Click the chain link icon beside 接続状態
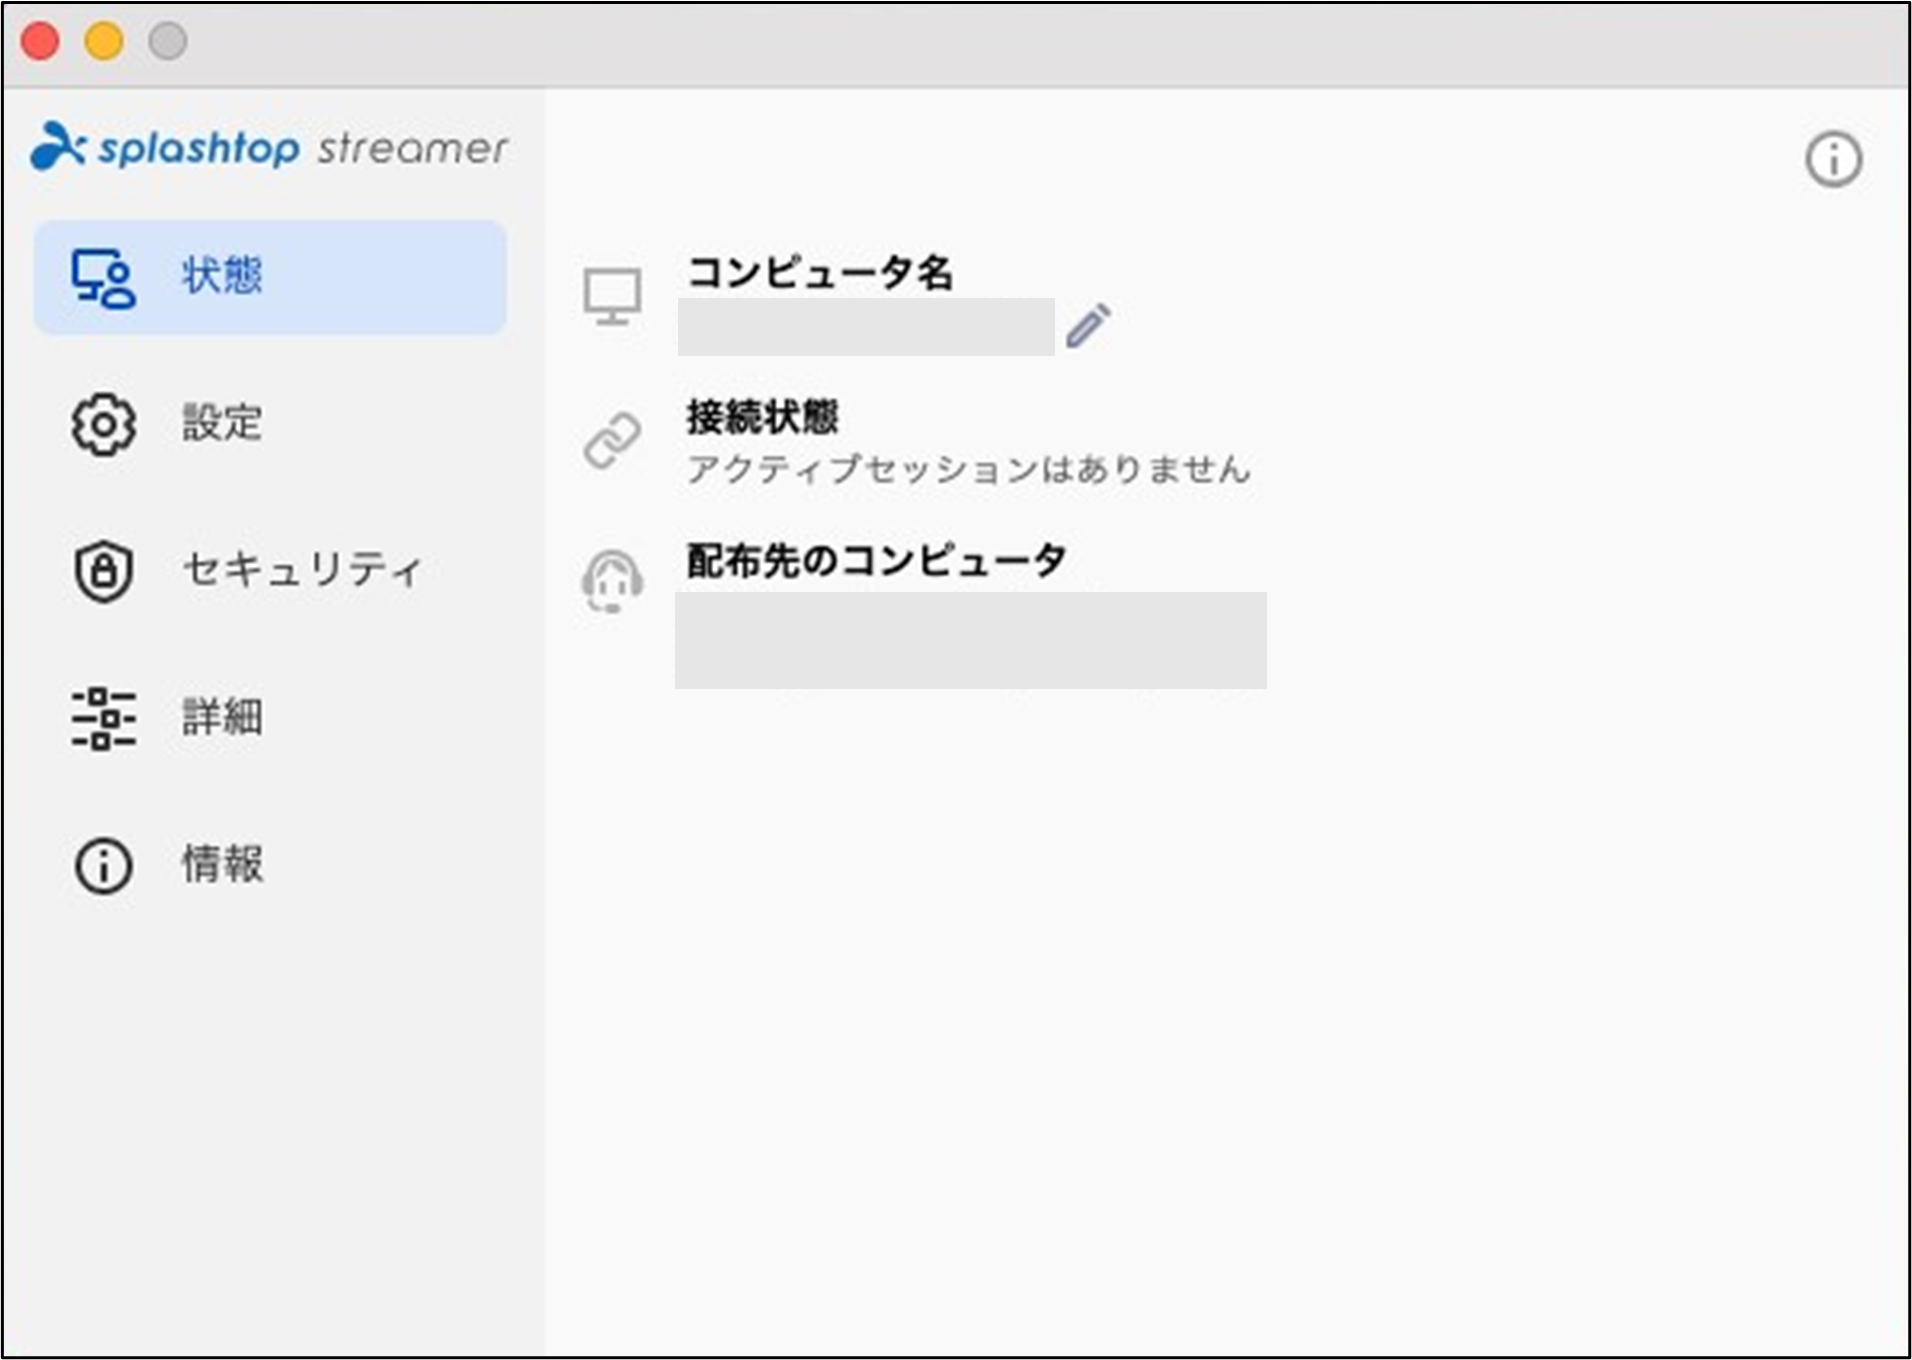 tap(612, 440)
